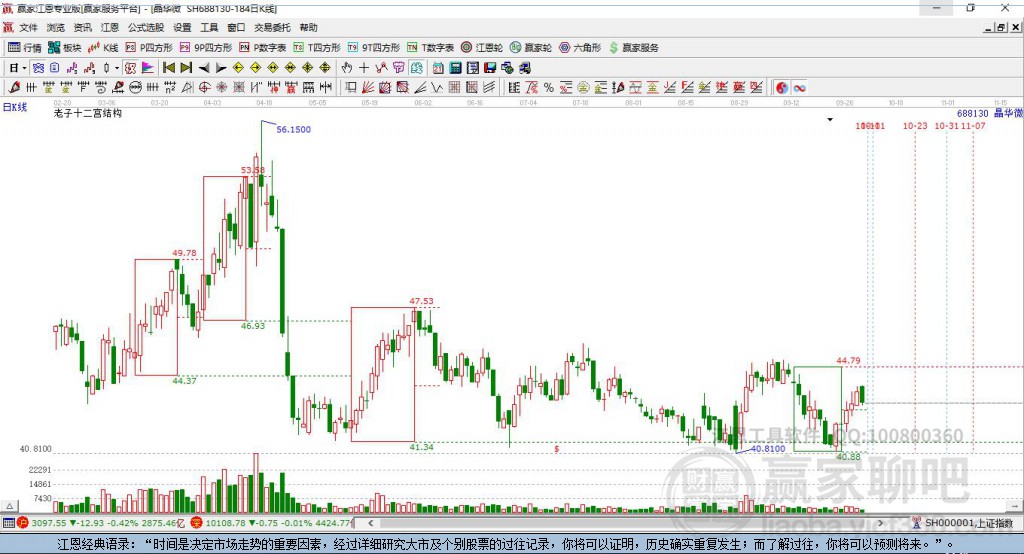
Task: Select the 10-23 date marker line label
Action: [x=915, y=125]
